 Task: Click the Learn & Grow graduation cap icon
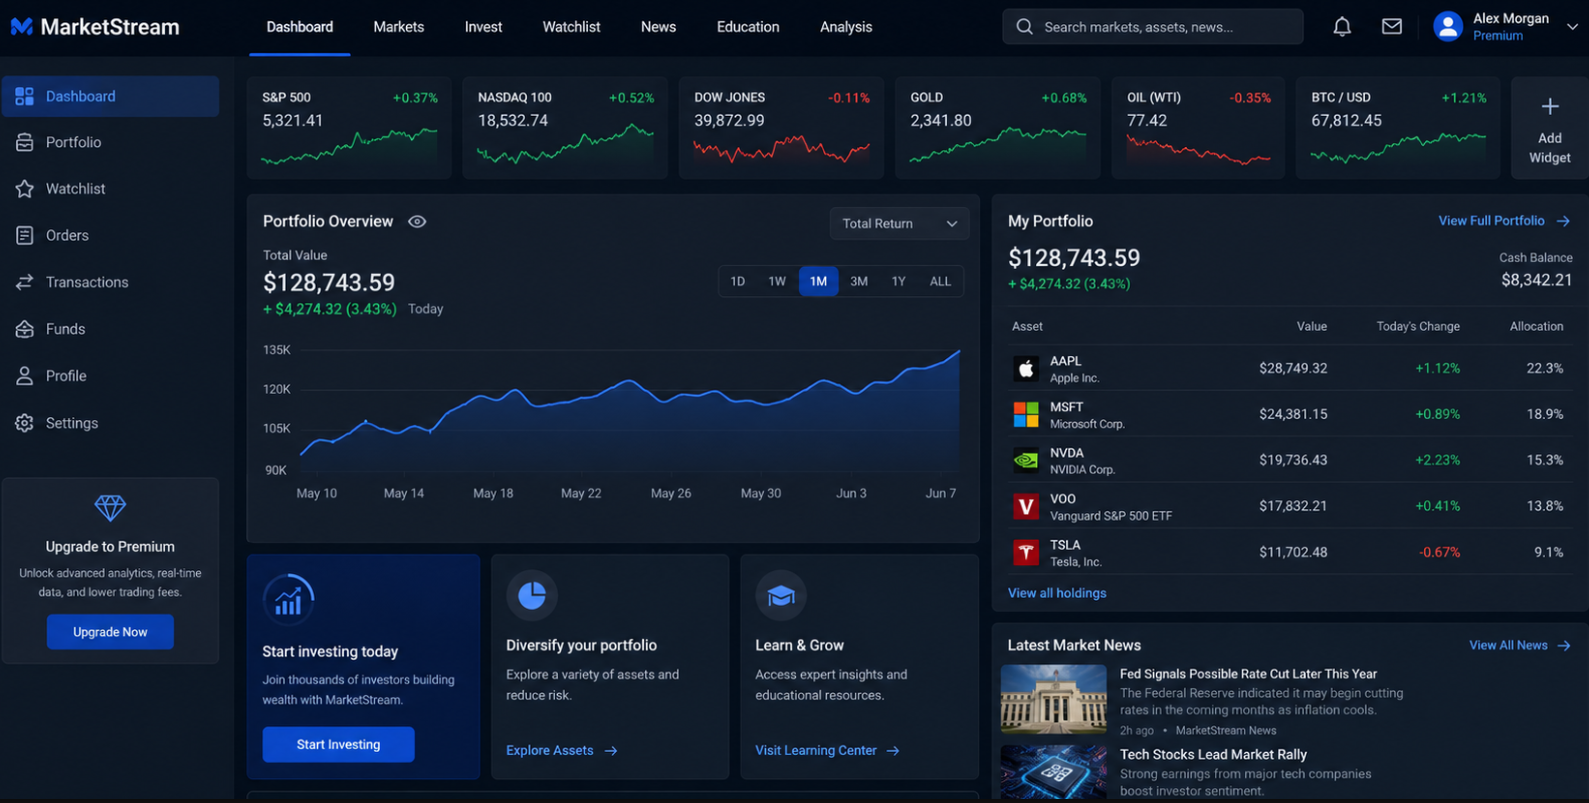click(781, 596)
